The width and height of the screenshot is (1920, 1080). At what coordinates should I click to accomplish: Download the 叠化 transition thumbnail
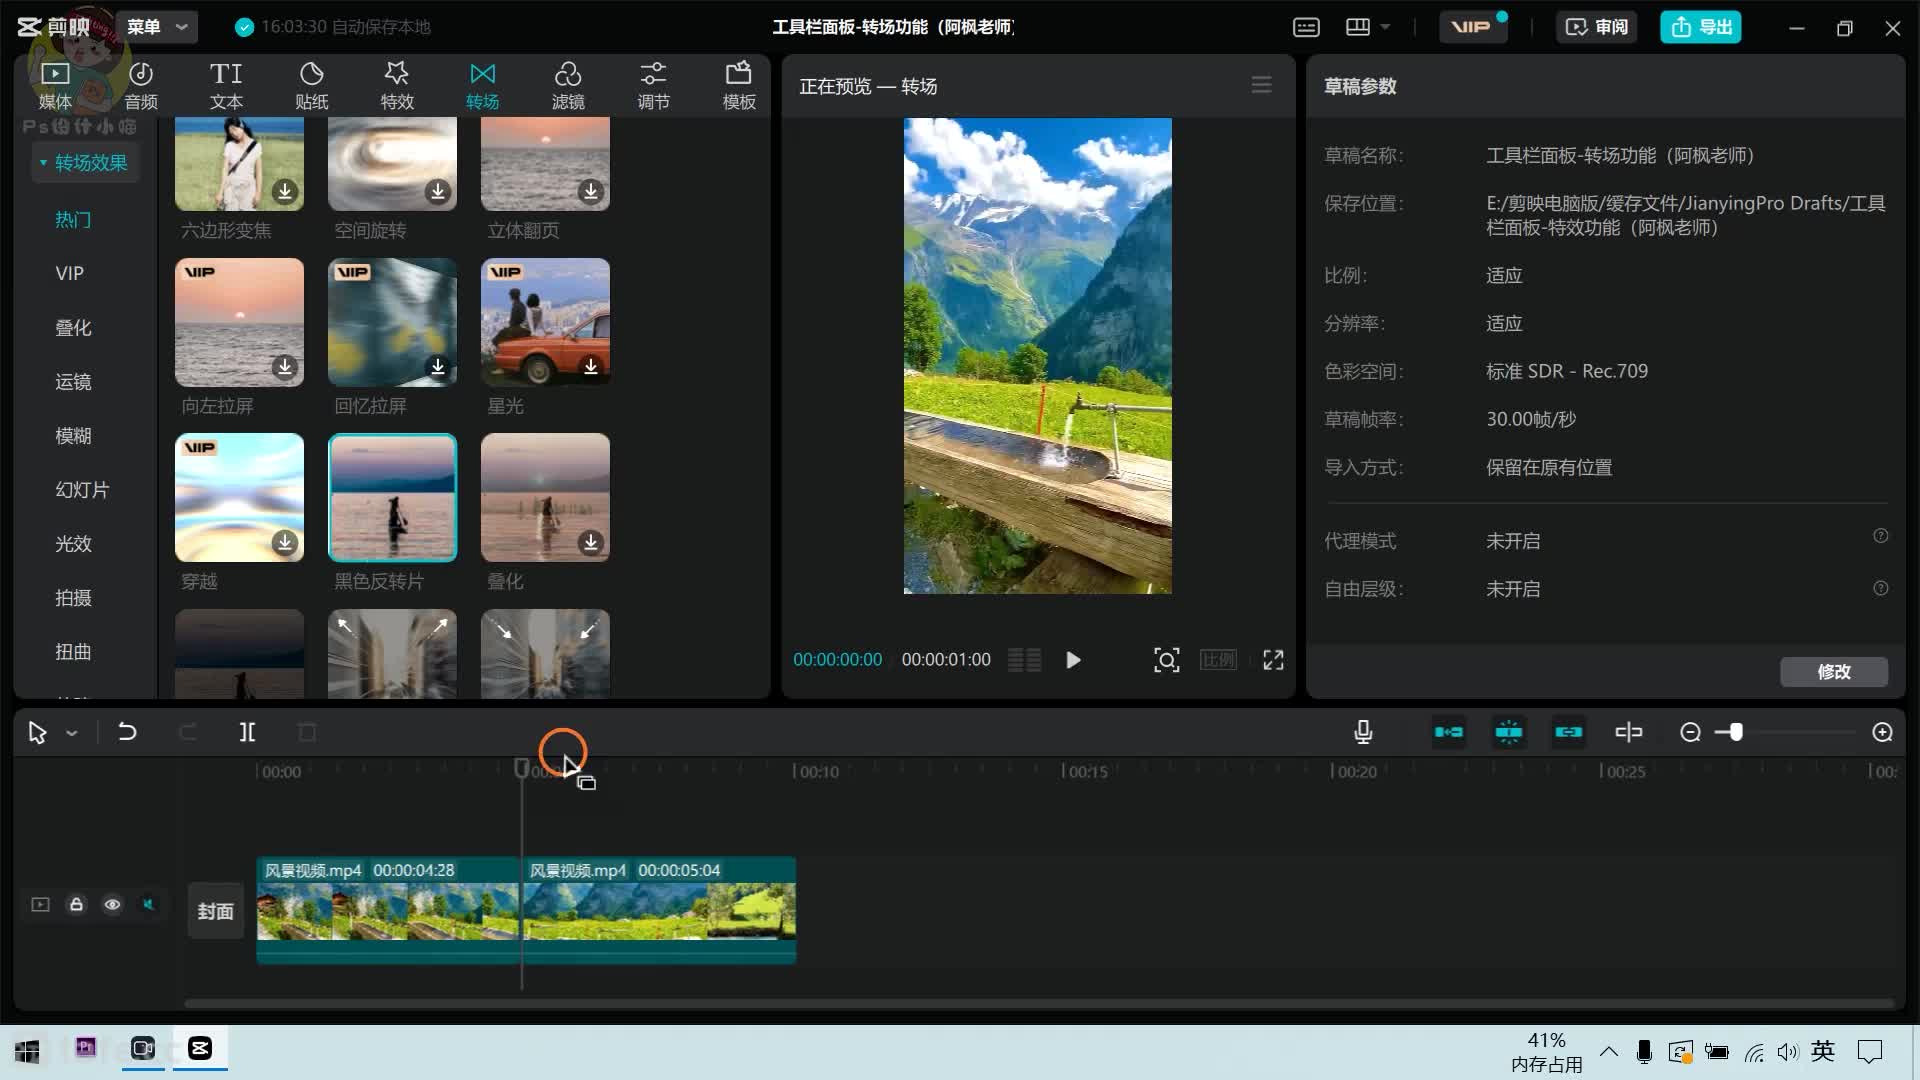click(591, 542)
